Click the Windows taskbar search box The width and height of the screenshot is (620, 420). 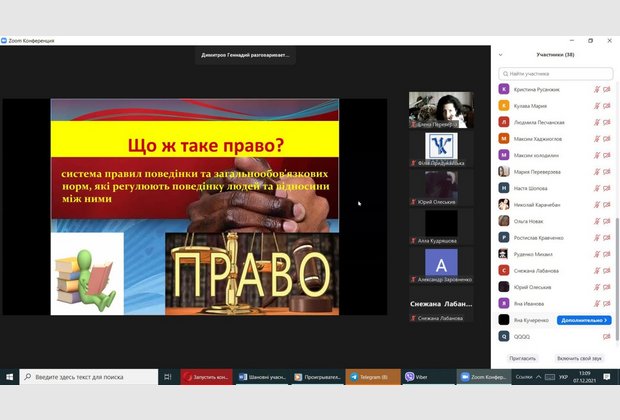coord(89,377)
